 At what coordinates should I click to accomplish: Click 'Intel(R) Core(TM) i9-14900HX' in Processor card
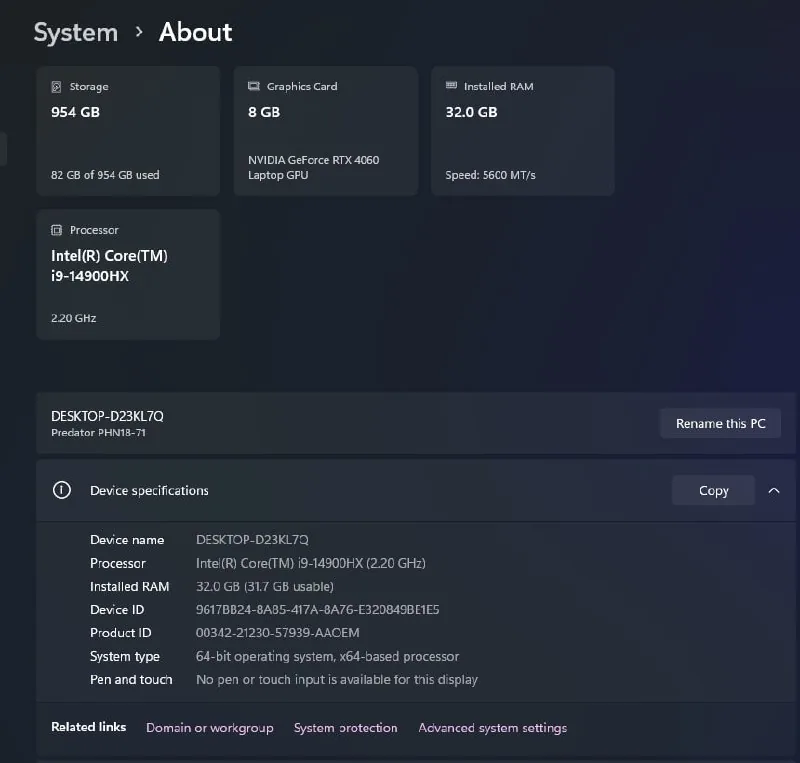109,266
